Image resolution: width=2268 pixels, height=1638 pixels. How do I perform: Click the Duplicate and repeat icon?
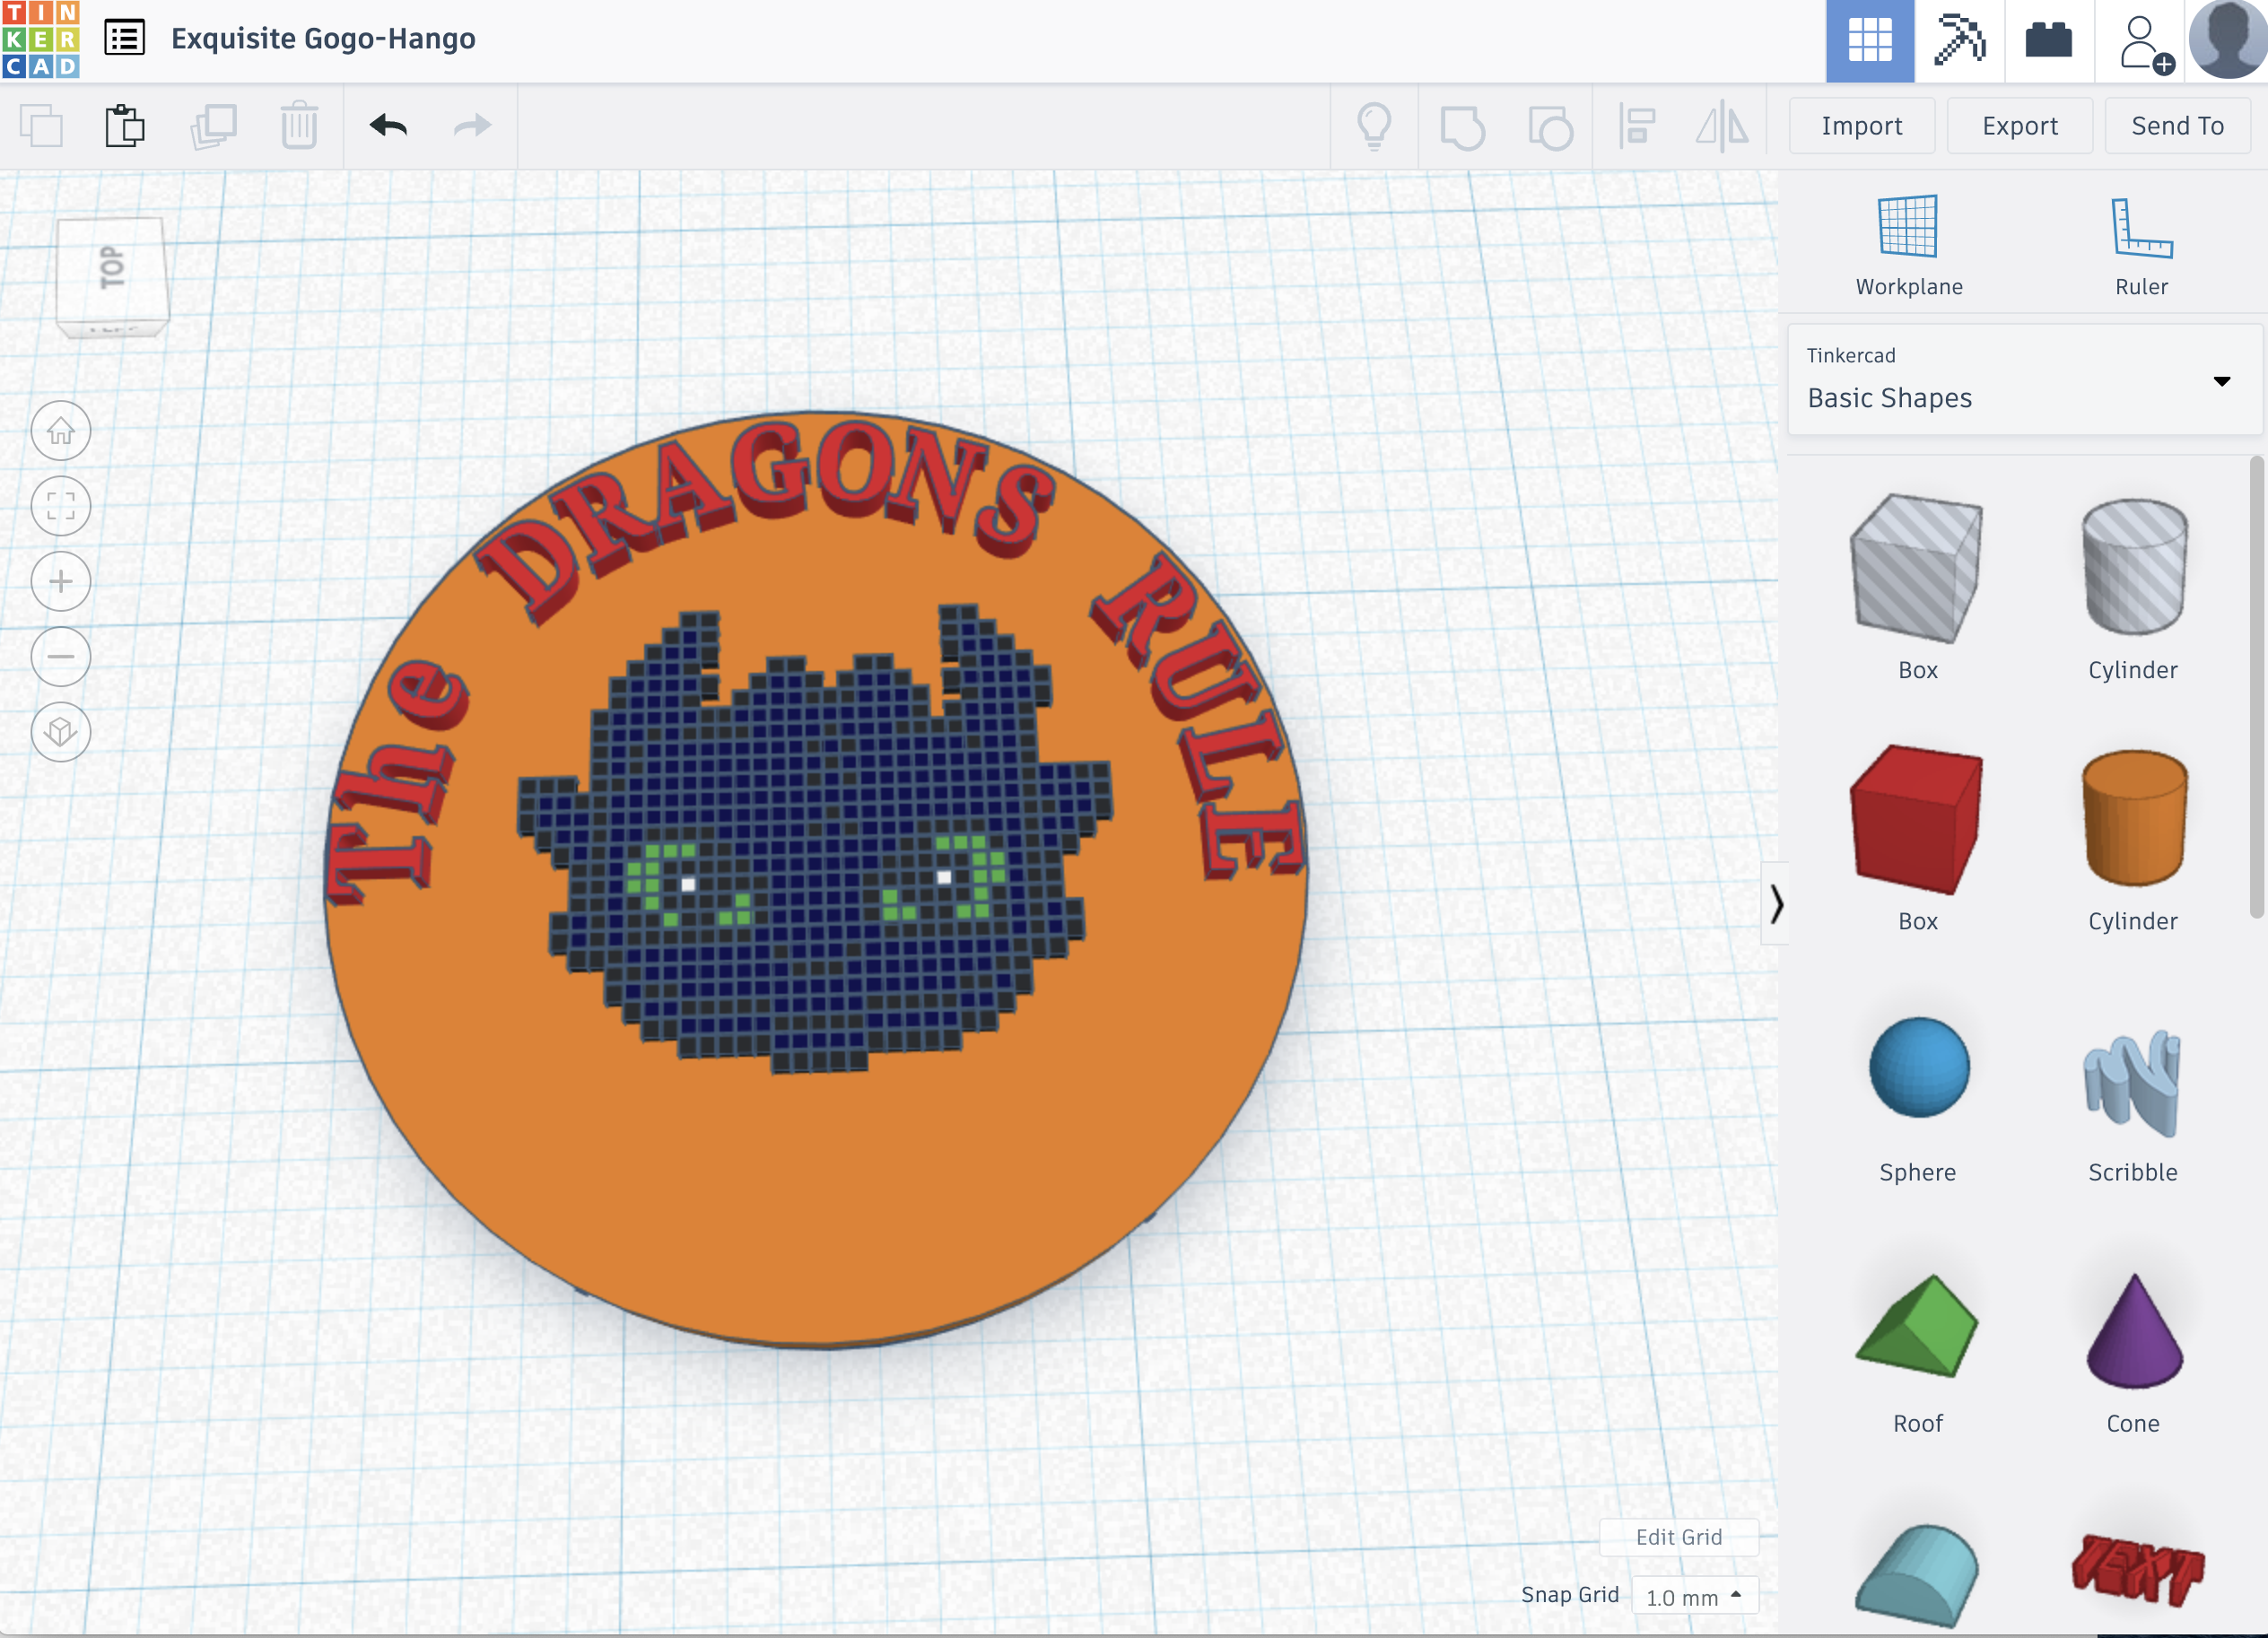[213, 126]
